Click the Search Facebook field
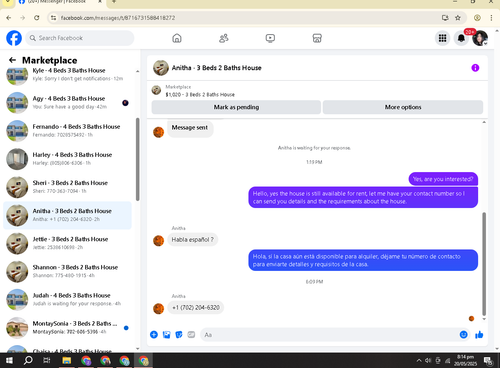500x368 pixels. [x=80, y=38]
